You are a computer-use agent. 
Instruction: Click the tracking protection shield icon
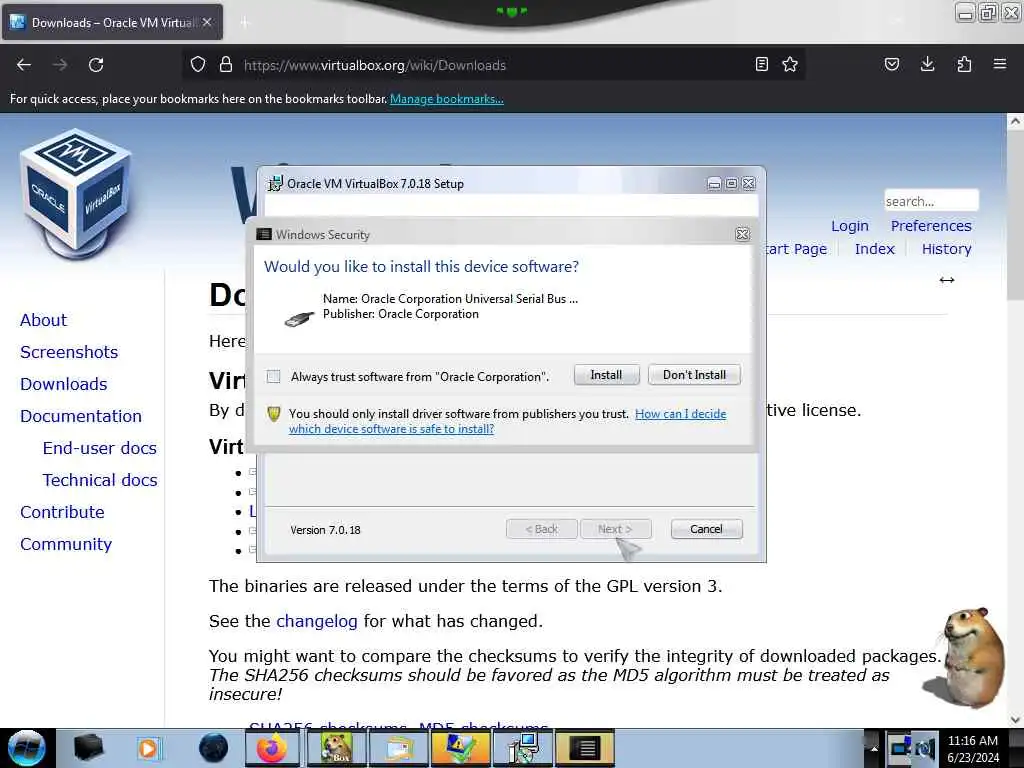198,64
